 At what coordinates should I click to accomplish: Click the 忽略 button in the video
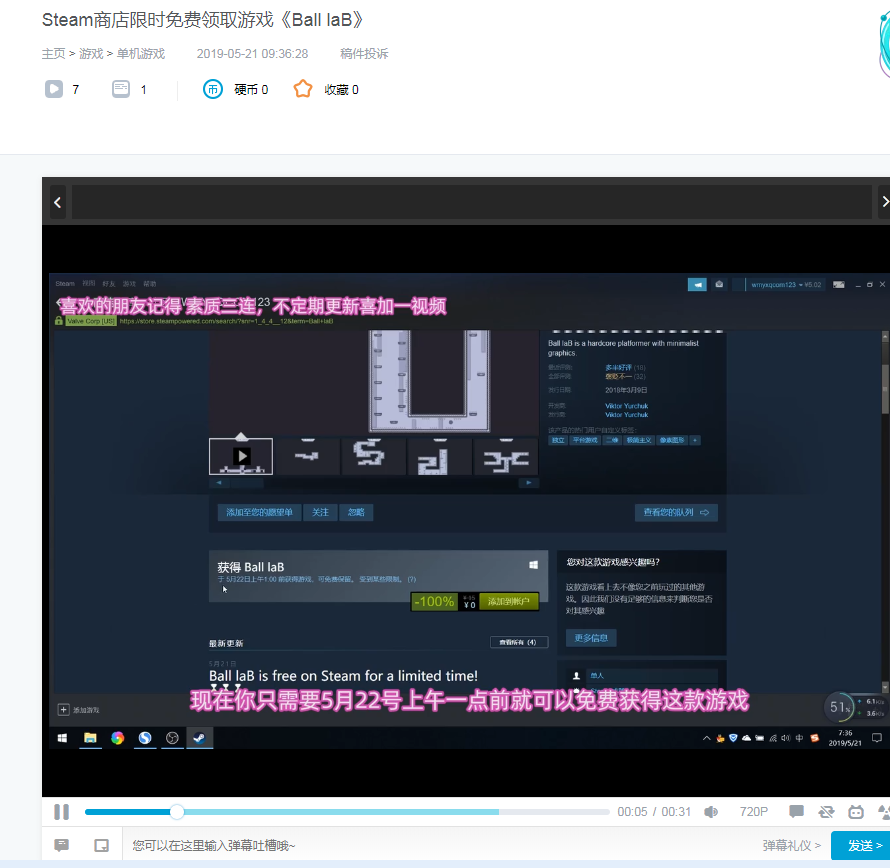pyautogui.click(x=356, y=512)
